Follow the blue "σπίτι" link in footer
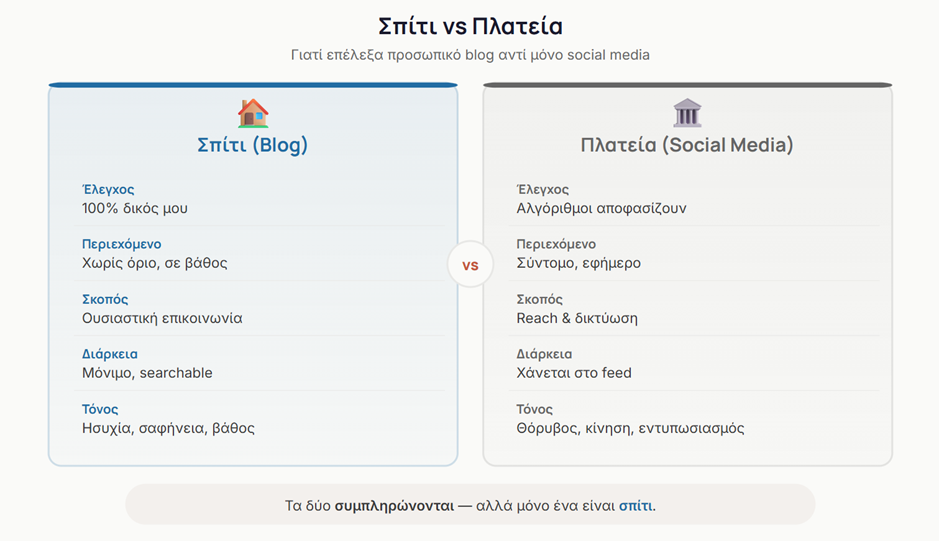The height and width of the screenshot is (541, 939). [x=635, y=505]
